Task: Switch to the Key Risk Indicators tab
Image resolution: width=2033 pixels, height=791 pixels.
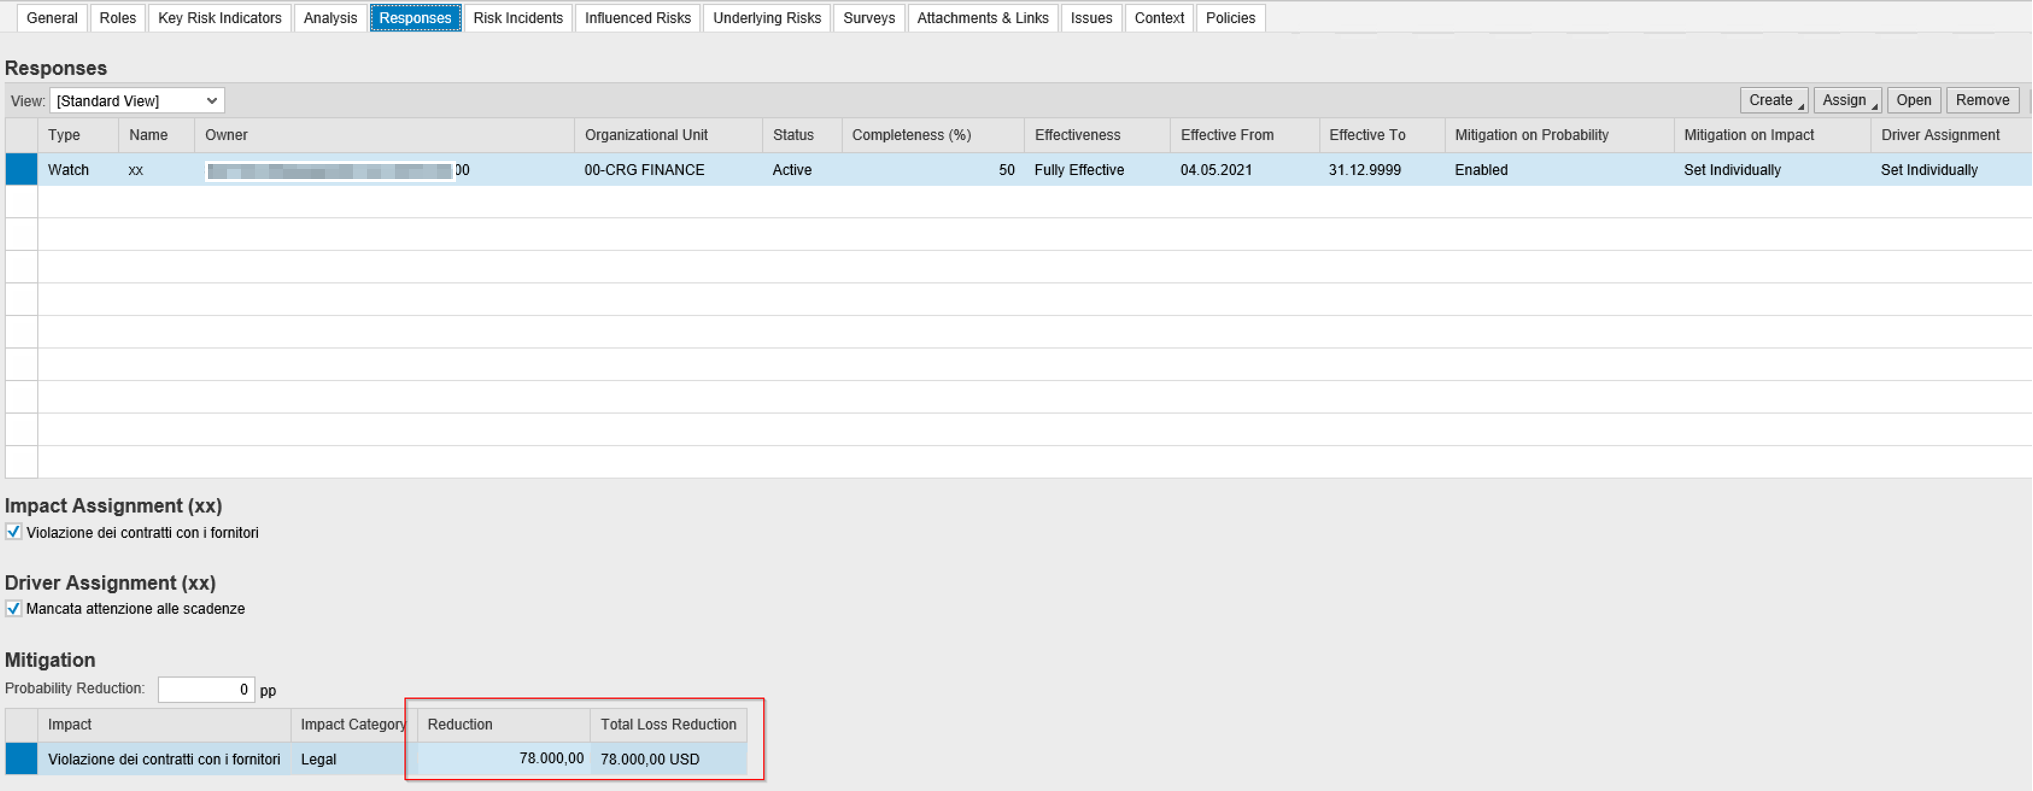Action: (x=220, y=18)
